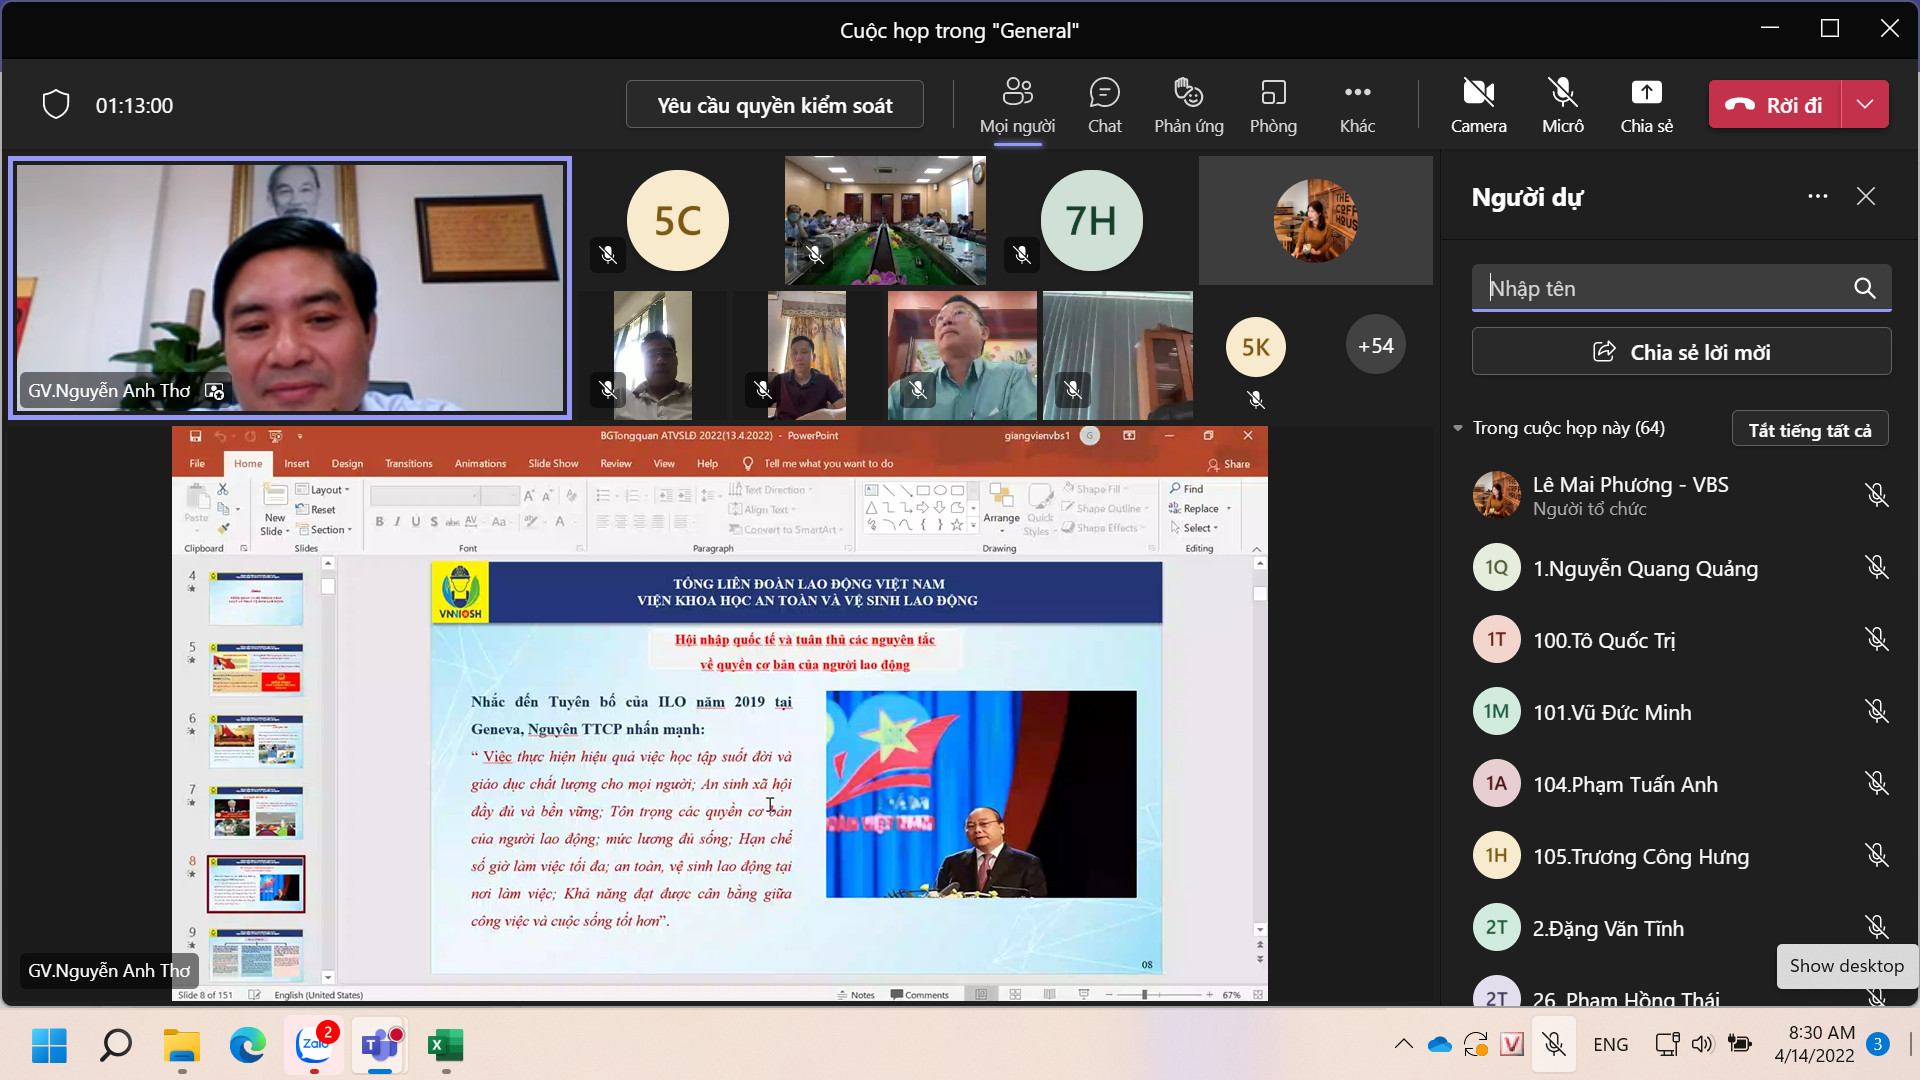Click Tắt tiếng tất cả button
This screenshot has height=1080, width=1920.
point(1810,429)
